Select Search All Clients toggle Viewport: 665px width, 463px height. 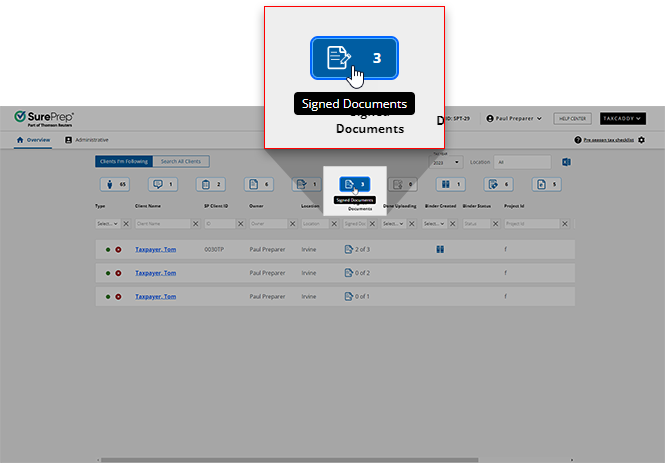(181, 162)
